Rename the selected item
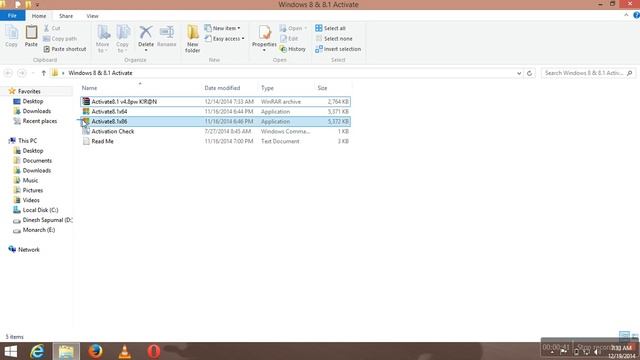The image size is (640, 360). [x=167, y=36]
